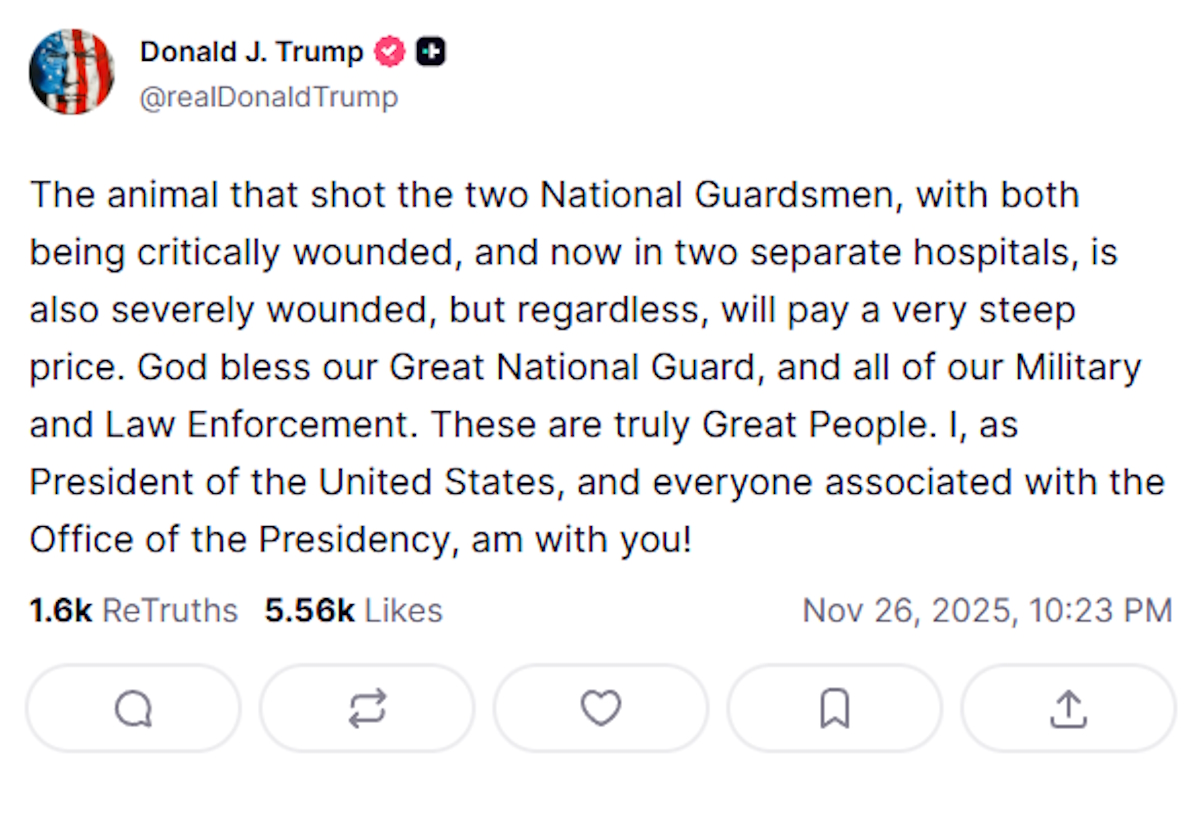Bookmark this Truth with the bookmark icon
Viewport: 1200px width, 821px height.
tap(834, 708)
